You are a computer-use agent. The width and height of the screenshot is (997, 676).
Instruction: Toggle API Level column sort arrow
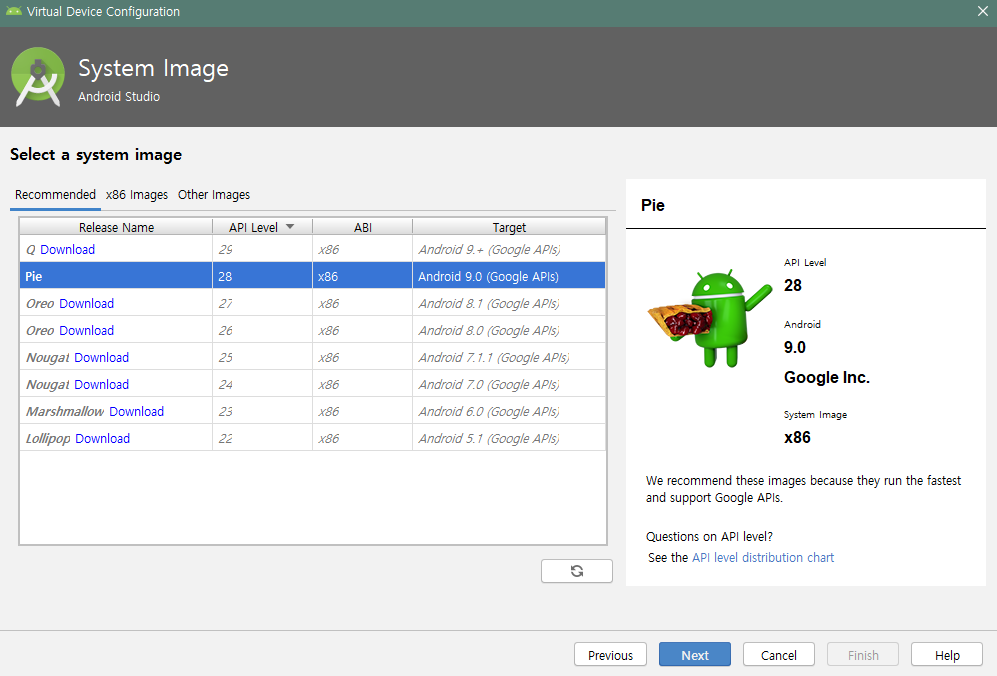click(x=290, y=227)
